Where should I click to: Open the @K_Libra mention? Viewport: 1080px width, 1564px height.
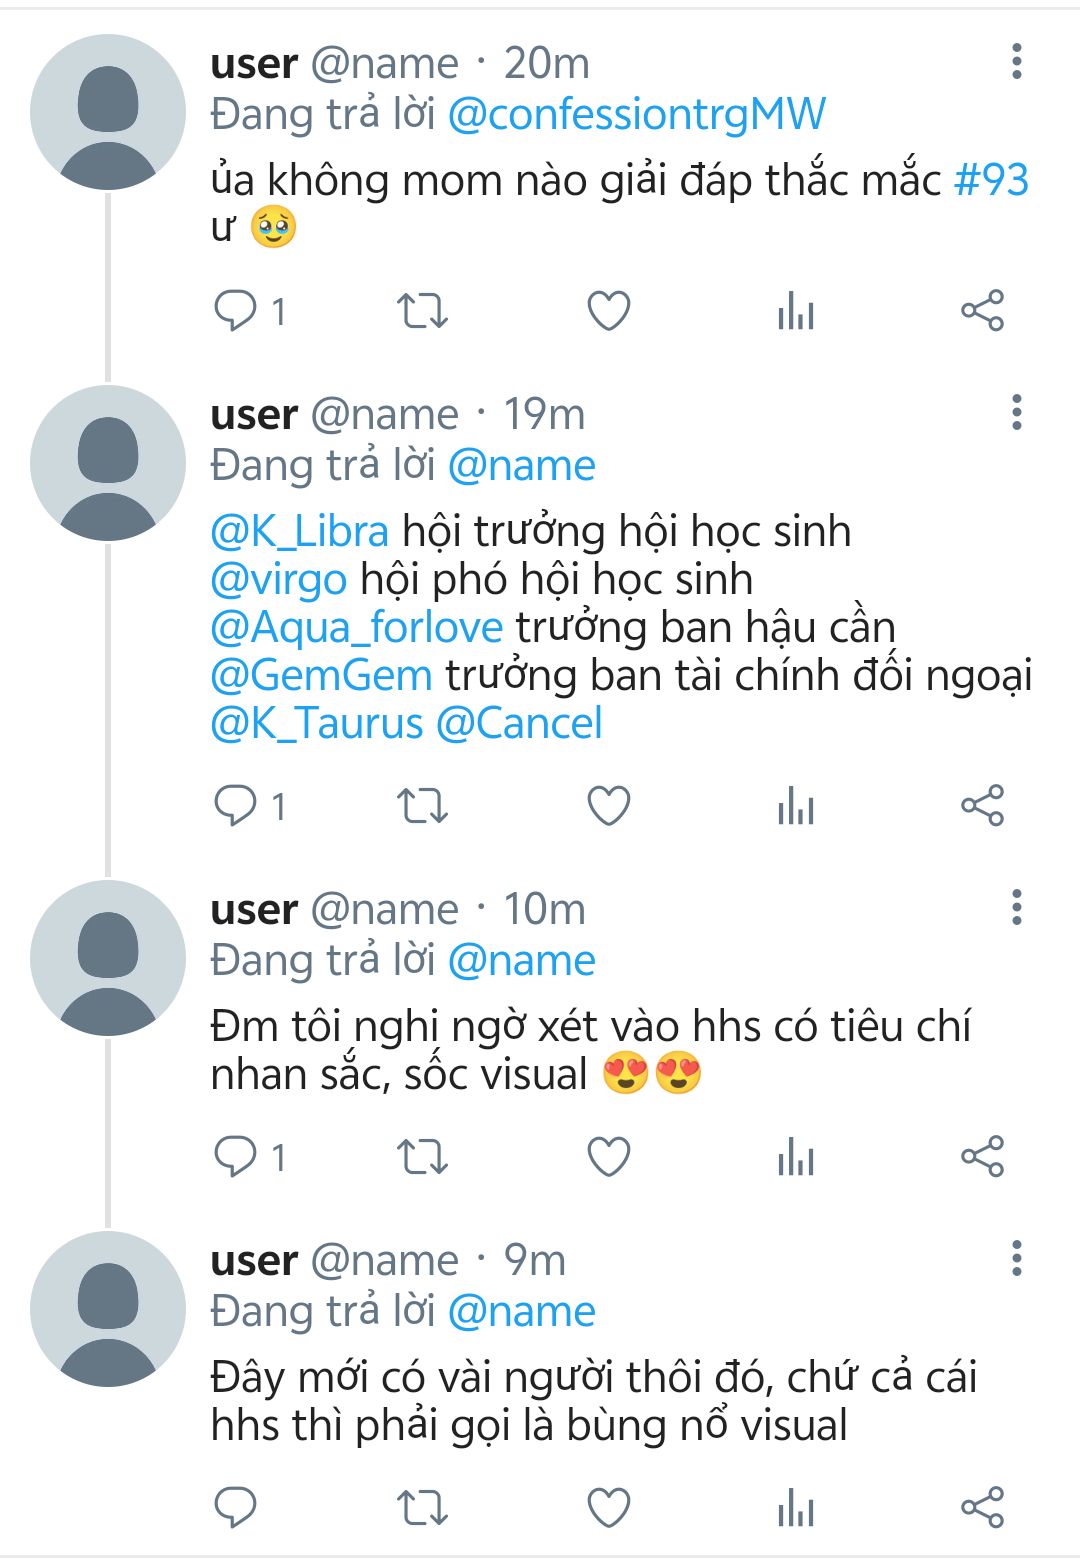coord(299,531)
